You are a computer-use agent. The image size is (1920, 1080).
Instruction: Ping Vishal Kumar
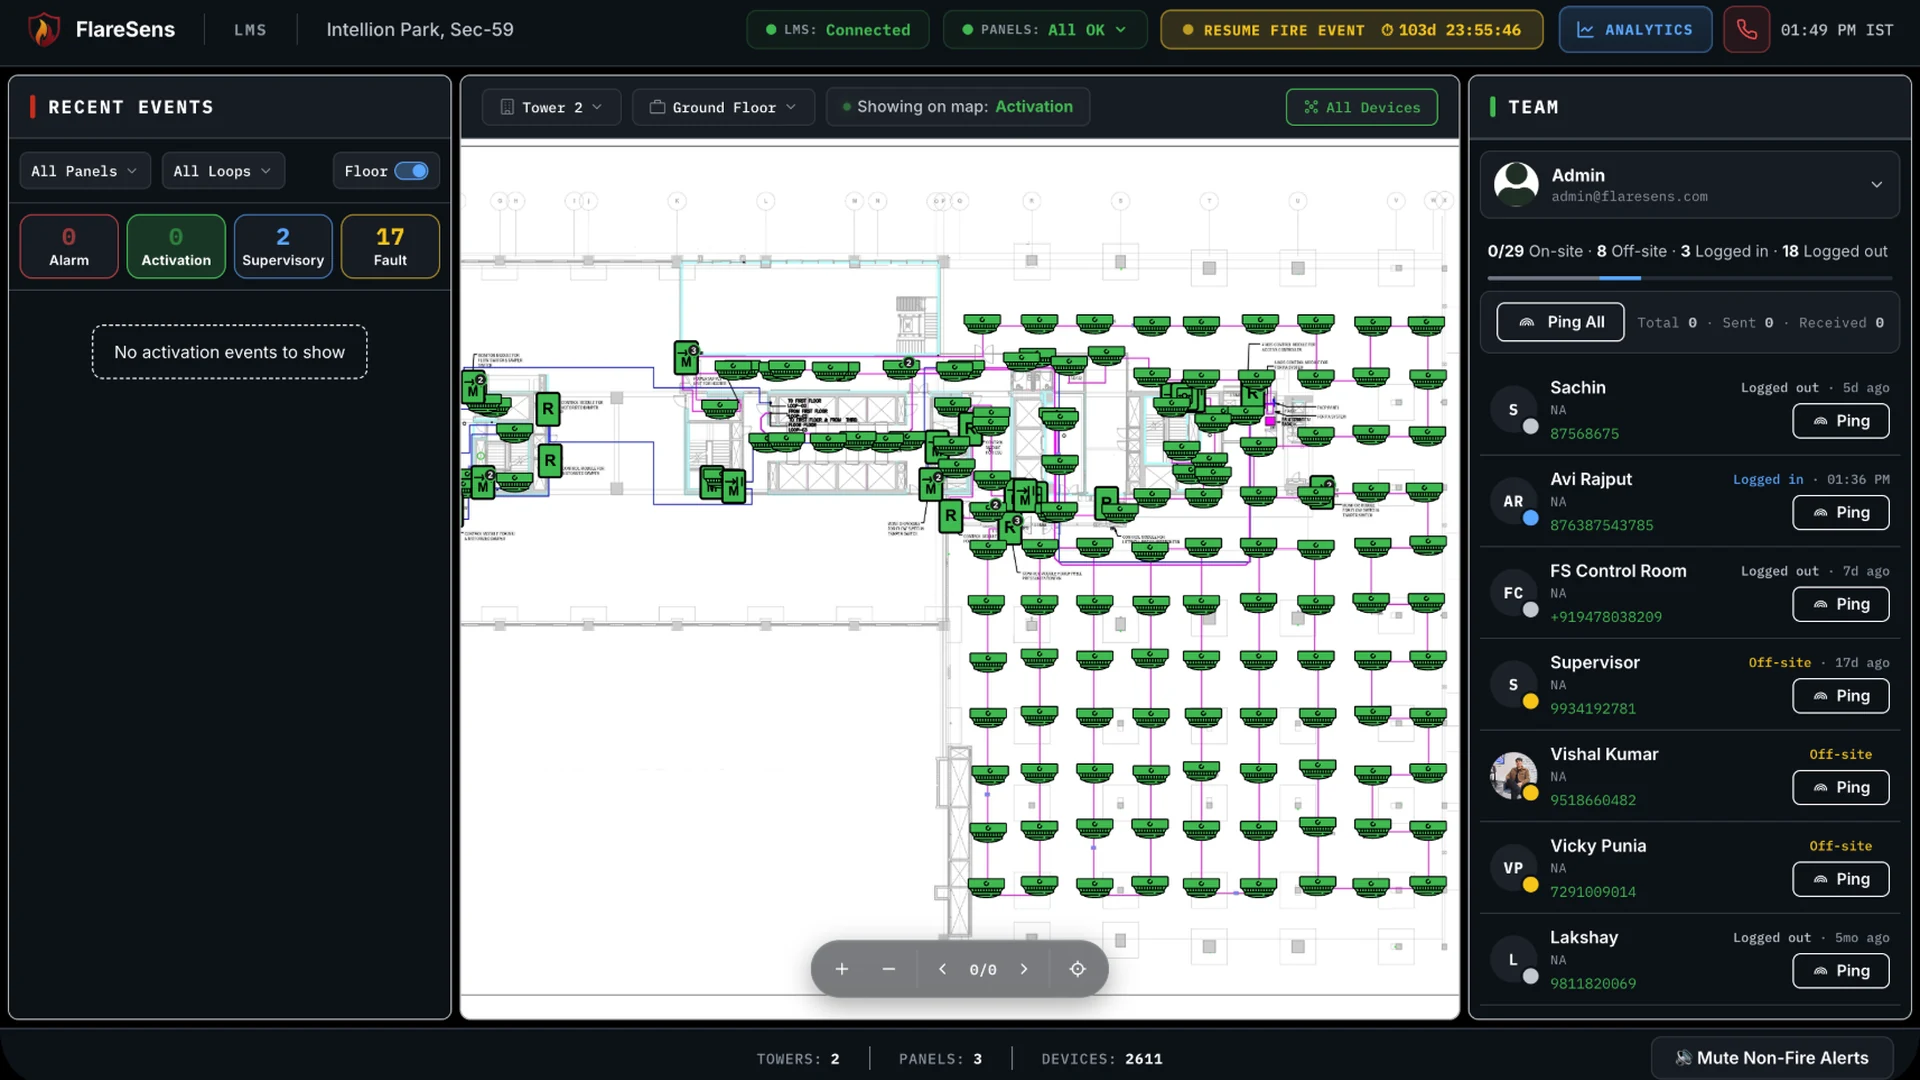[1840, 787]
